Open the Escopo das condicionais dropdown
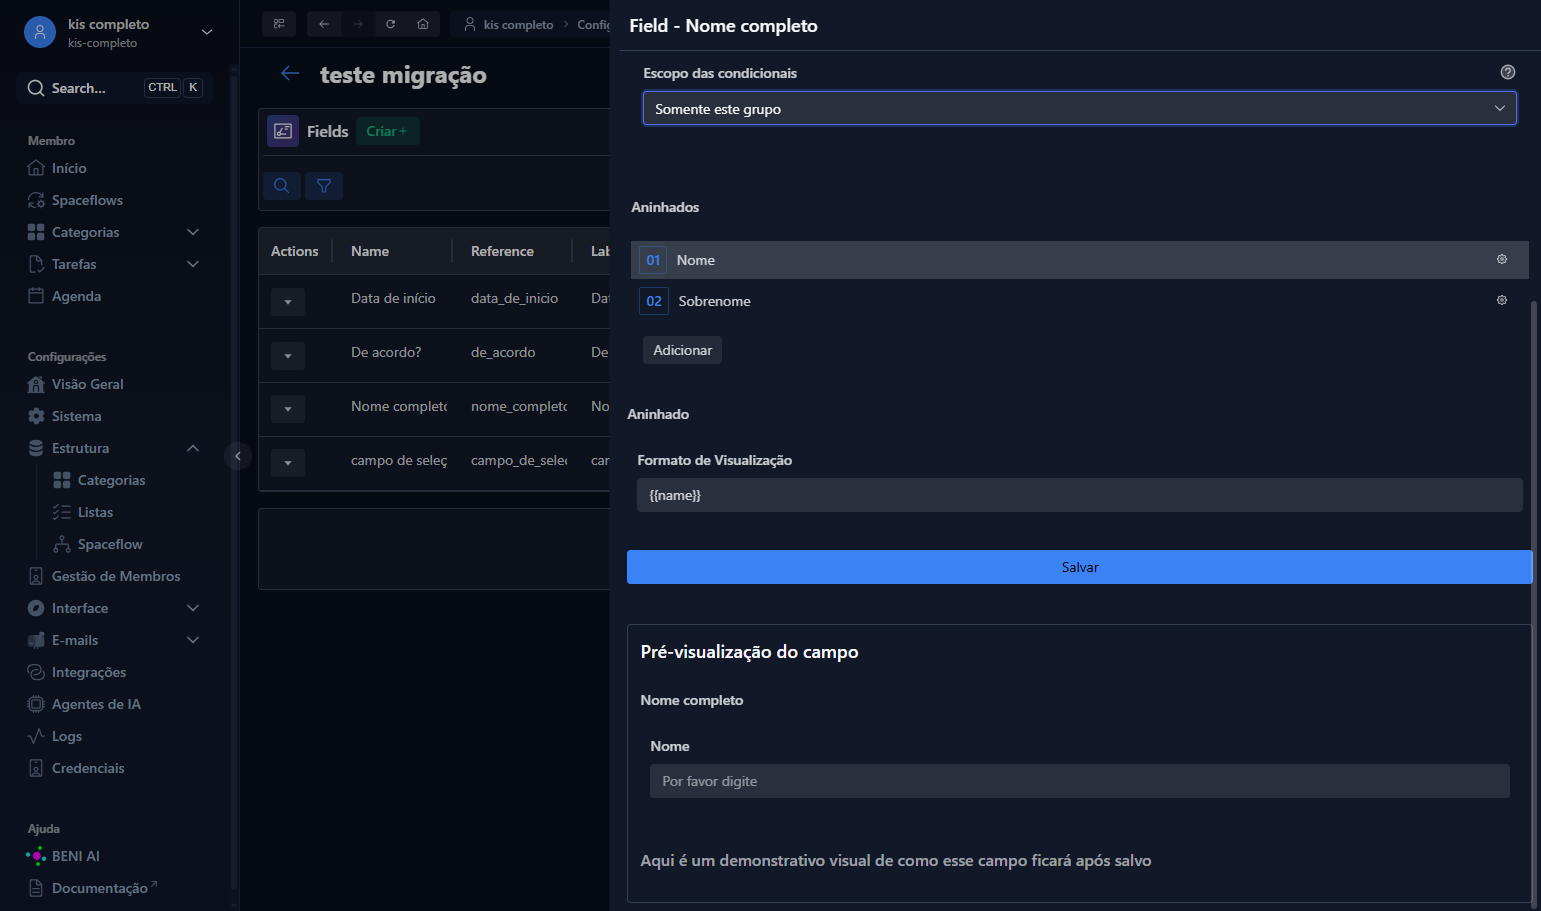1541x911 pixels. tap(1079, 108)
